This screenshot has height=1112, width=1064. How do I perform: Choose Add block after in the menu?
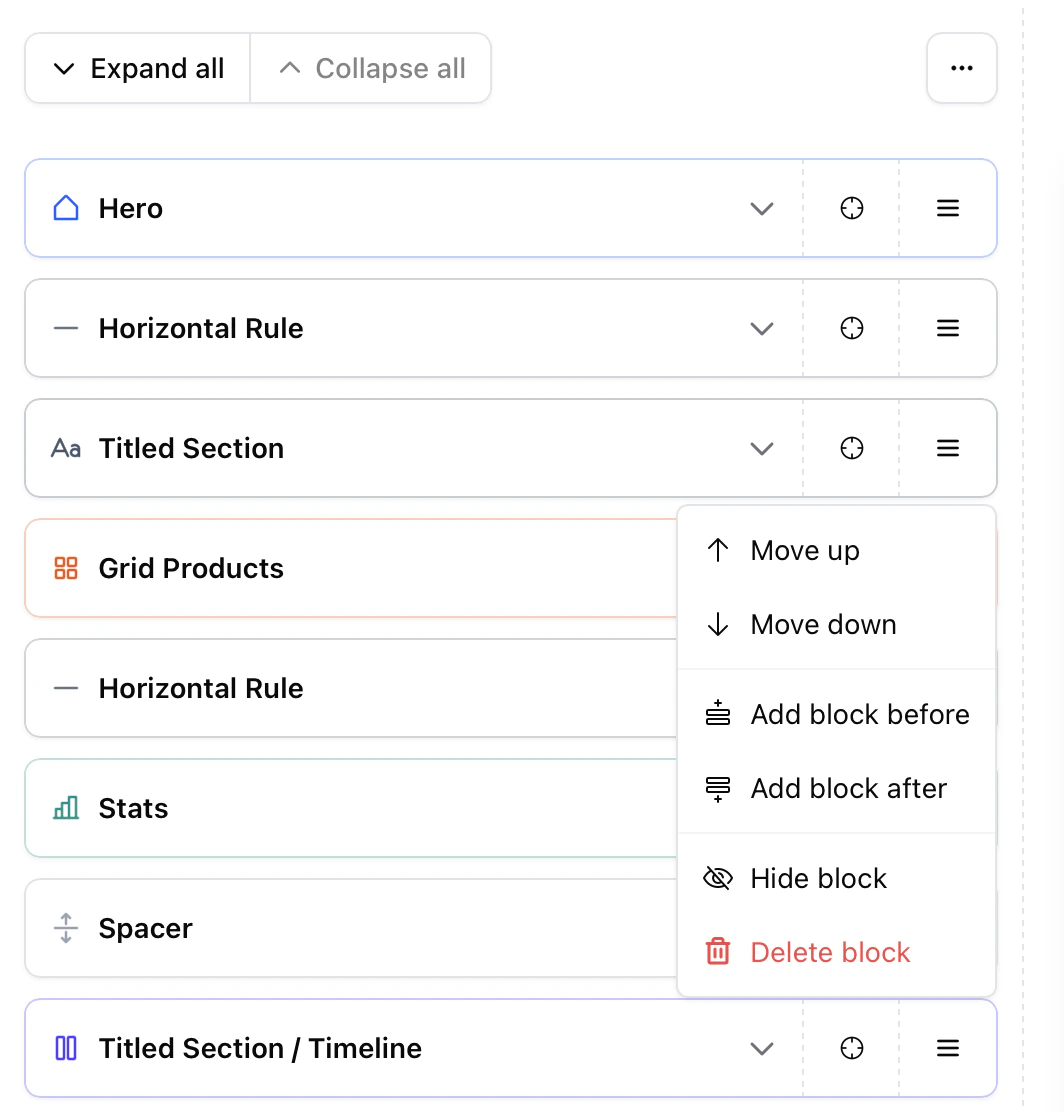click(x=848, y=788)
